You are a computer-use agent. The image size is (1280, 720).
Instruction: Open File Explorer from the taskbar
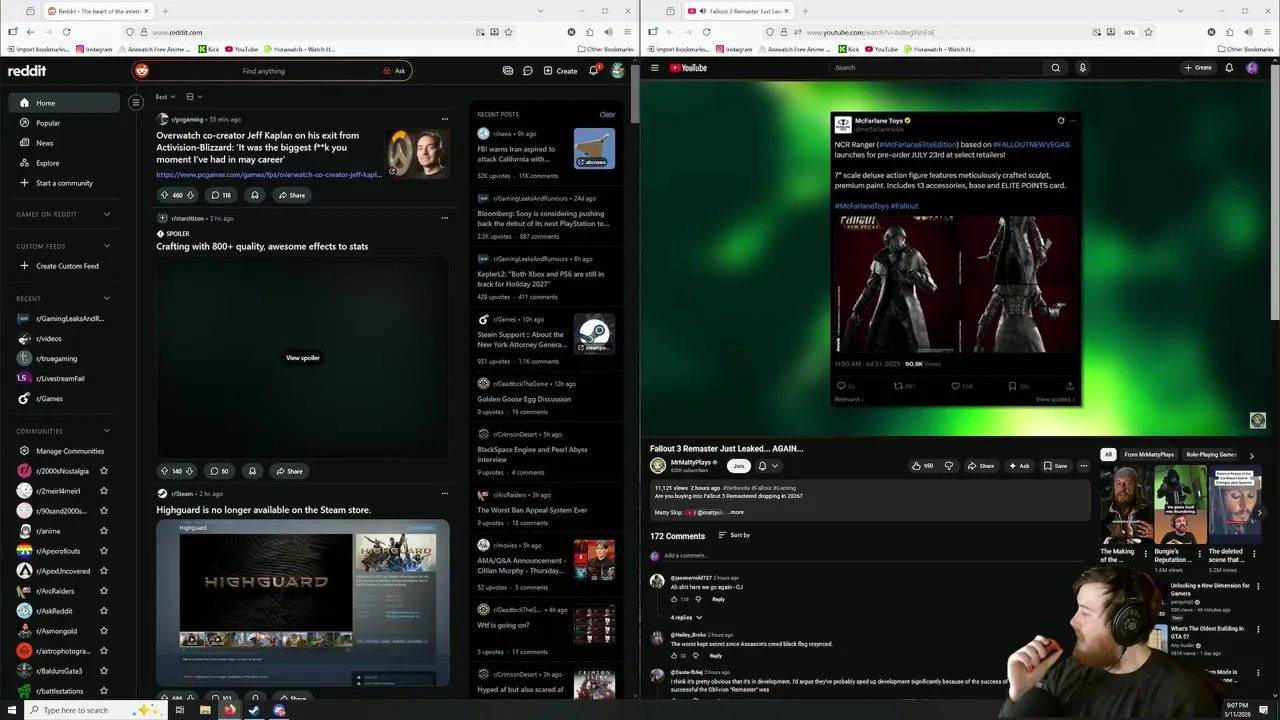point(205,710)
